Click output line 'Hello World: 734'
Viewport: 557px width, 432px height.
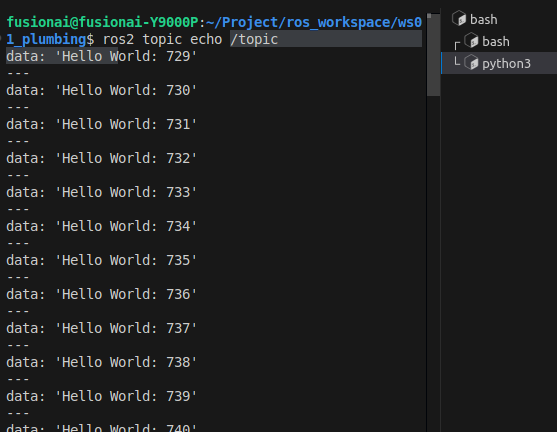101,226
